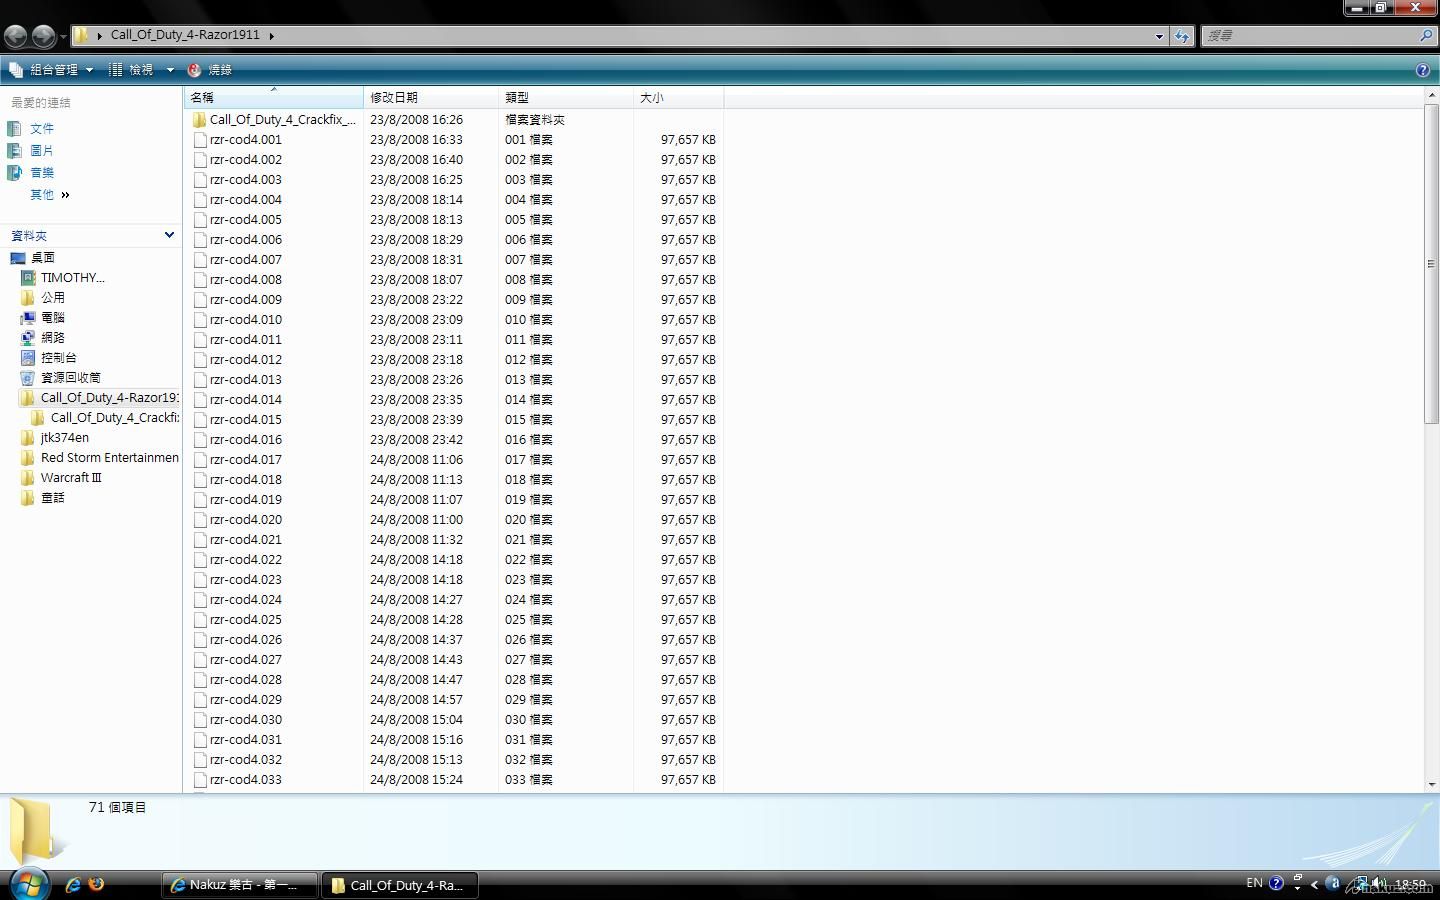Click the magnifier search icon

(1426, 36)
